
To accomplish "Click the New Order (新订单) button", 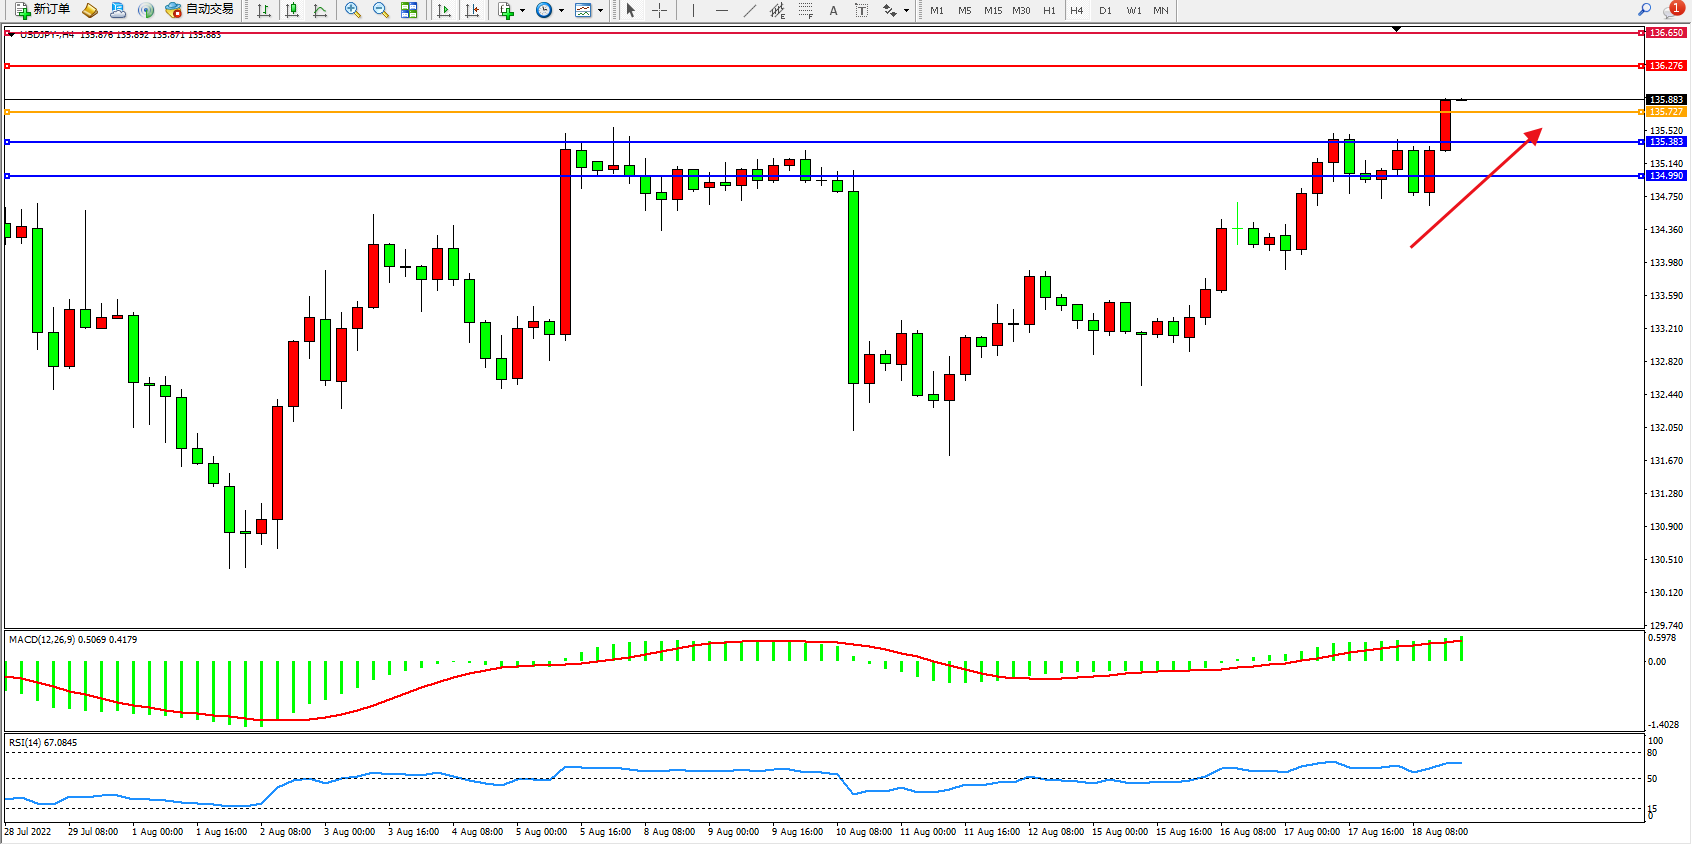I will 42,10.
